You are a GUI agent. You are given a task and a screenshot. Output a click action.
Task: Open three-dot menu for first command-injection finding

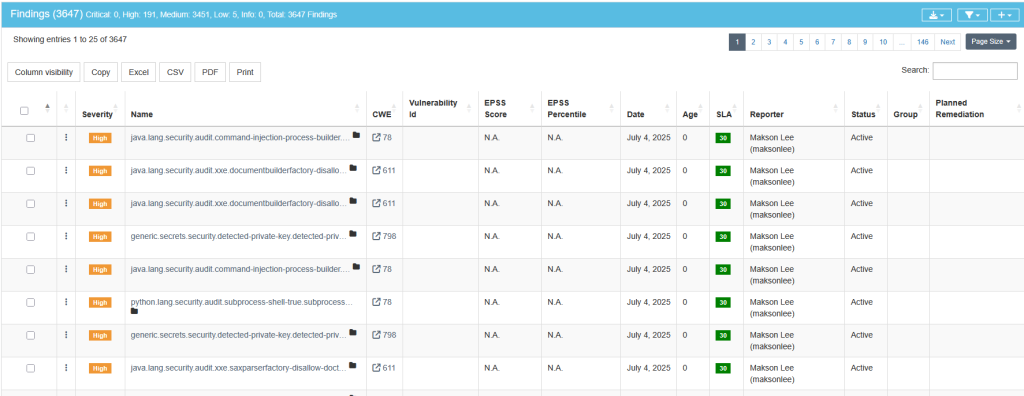(x=66, y=137)
